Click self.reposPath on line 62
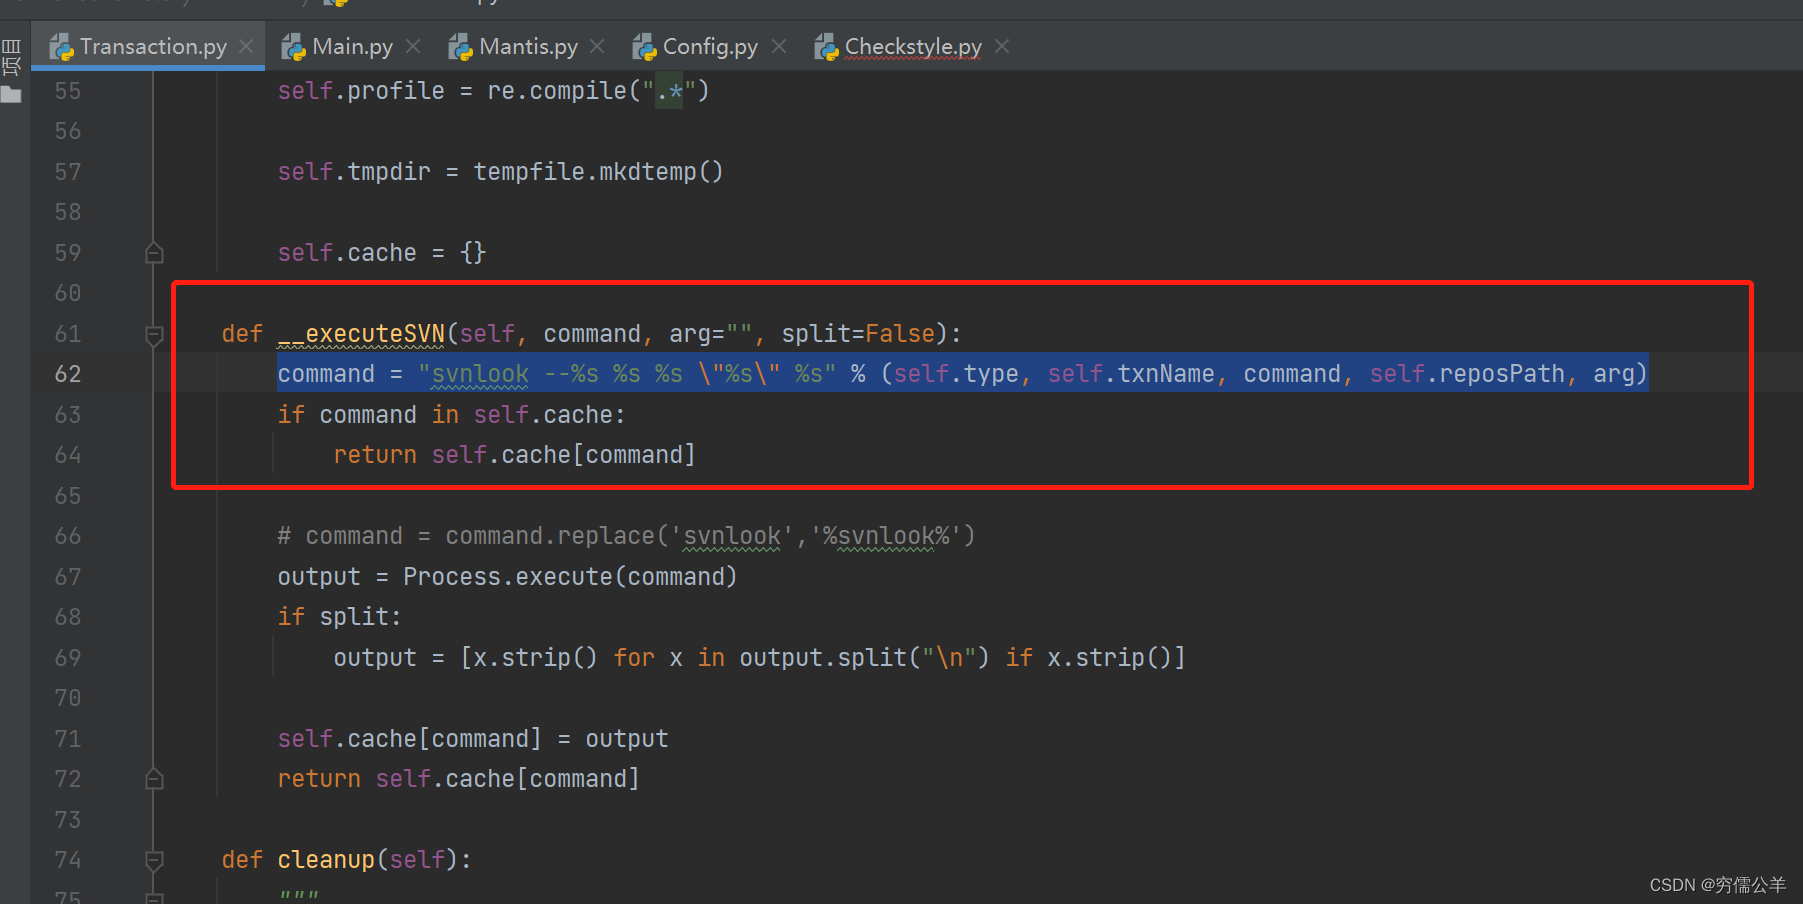The height and width of the screenshot is (904, 1803). tap(1467, 374)
